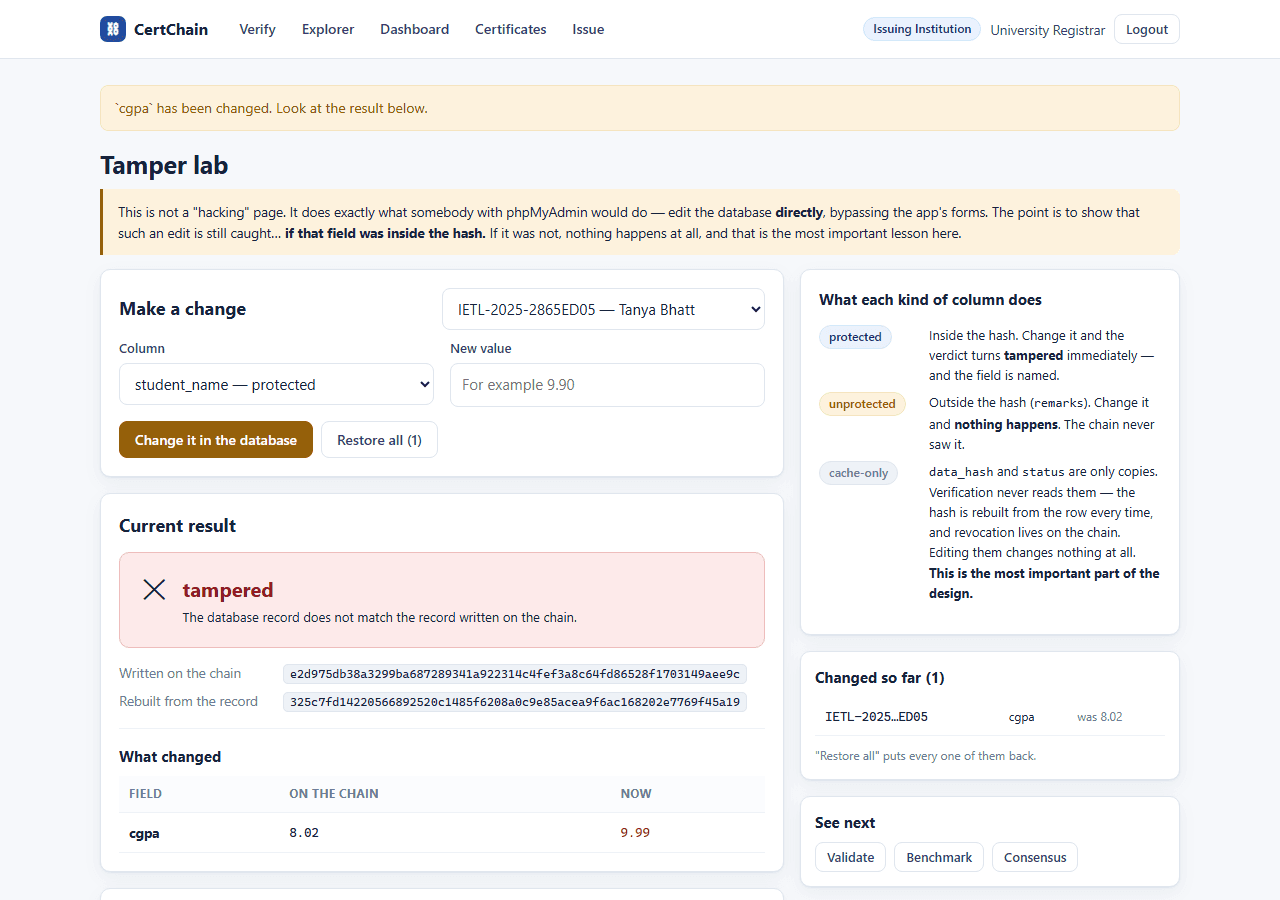The image size is (1280, 900).
Task: Expand the Column dropdown student_name — protected
Action: point(276,384)
